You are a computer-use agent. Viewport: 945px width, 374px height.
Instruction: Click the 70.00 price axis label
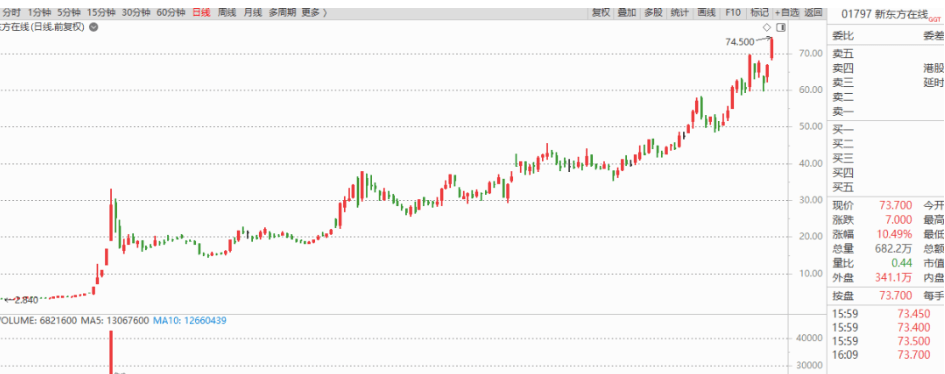pos(810,53)
